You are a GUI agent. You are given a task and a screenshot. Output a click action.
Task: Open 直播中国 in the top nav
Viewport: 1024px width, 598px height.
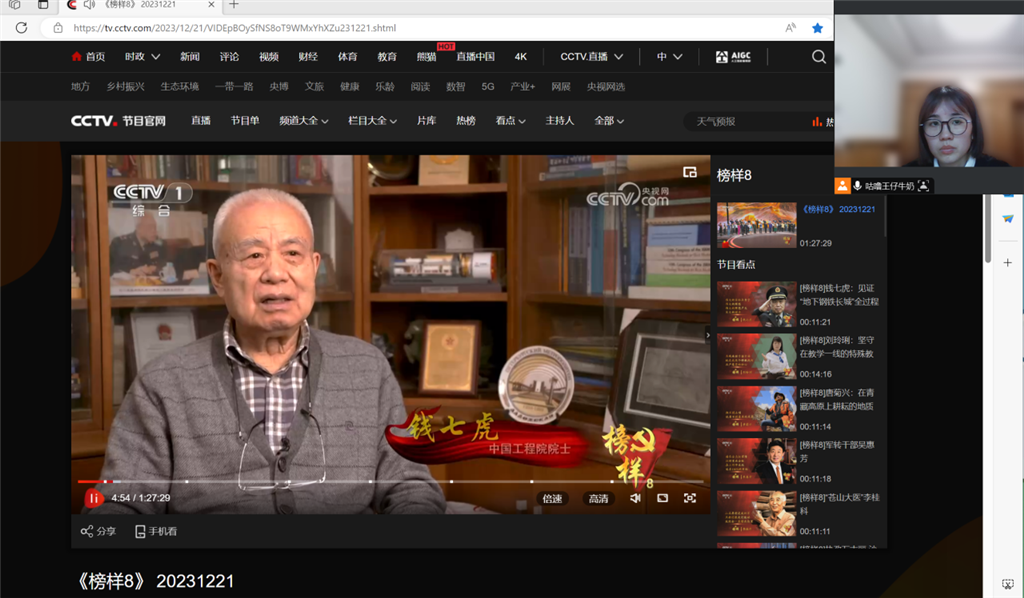pos(475,57)
